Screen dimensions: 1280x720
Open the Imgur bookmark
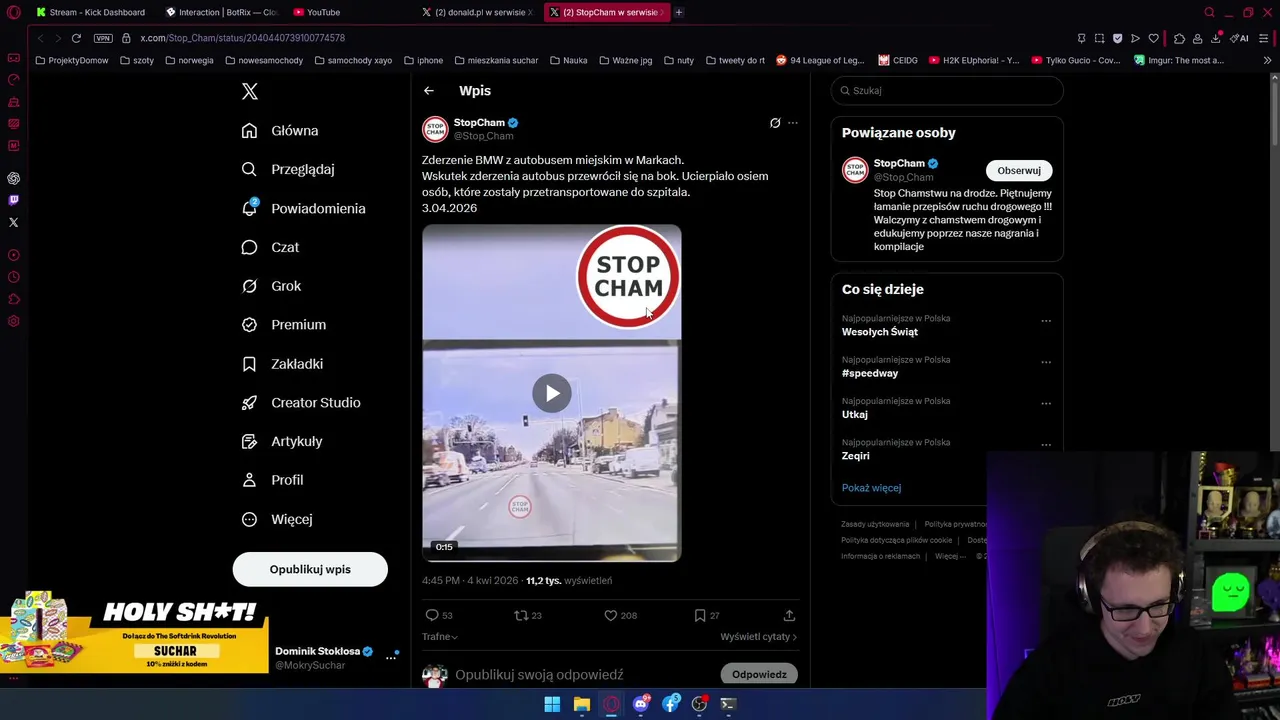tap(1179, 60)
